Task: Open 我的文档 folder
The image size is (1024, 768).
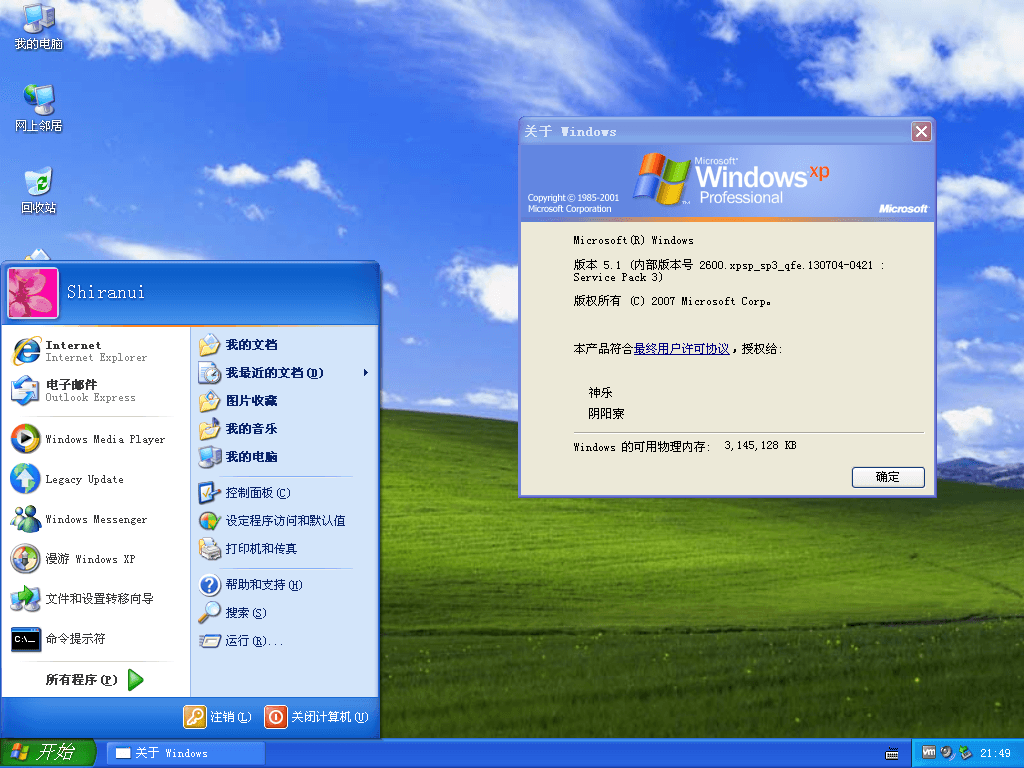Action: click(285, 344)
